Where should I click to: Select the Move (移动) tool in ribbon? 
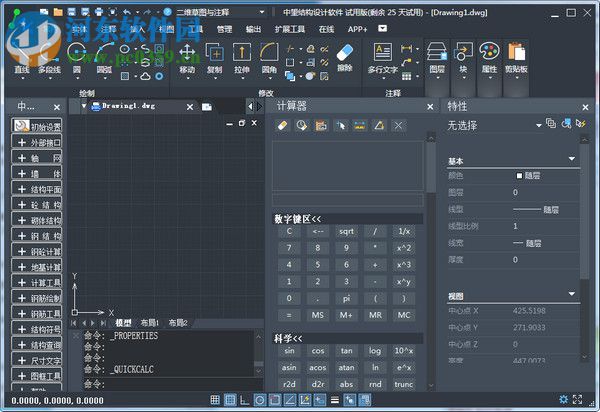coord(187,59)
